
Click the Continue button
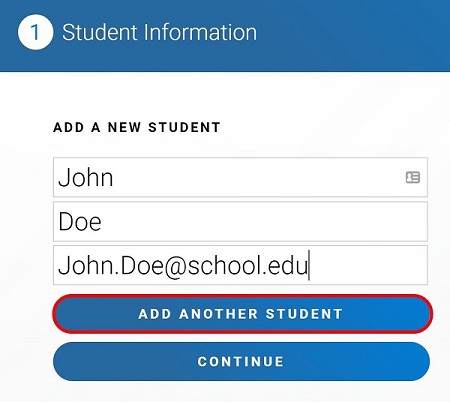click(241, 361)
